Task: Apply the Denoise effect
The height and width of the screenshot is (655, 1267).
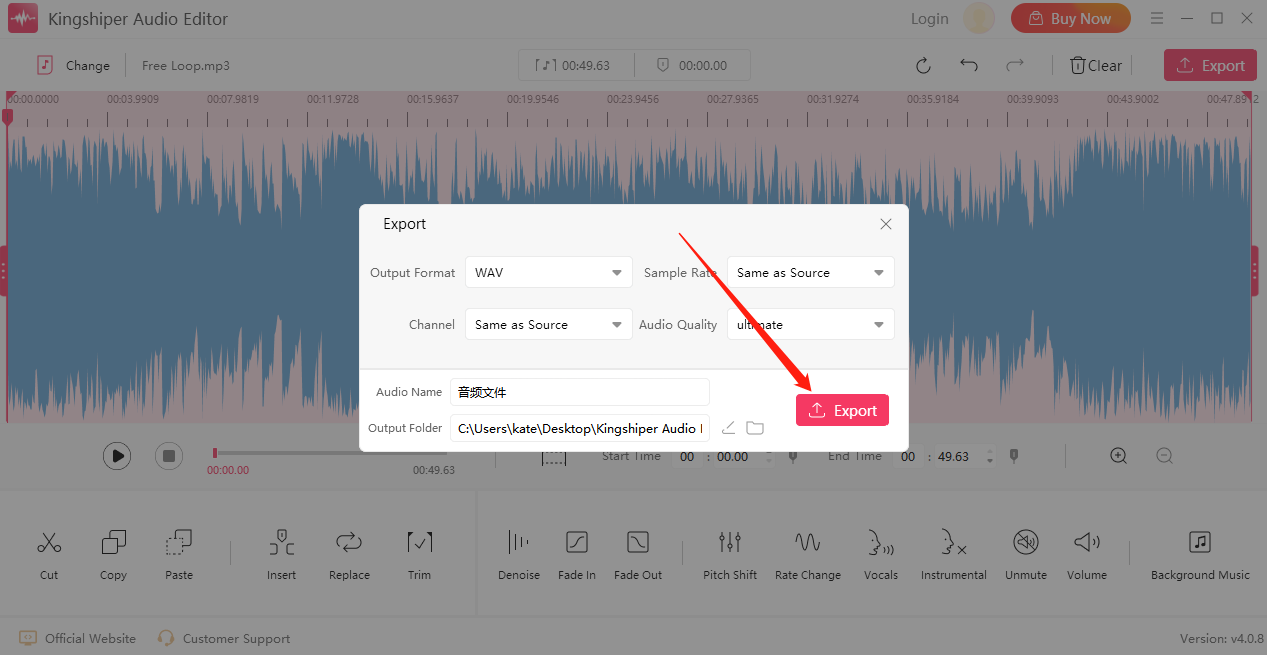Action: pyautogui.click(x=519, y=555)
